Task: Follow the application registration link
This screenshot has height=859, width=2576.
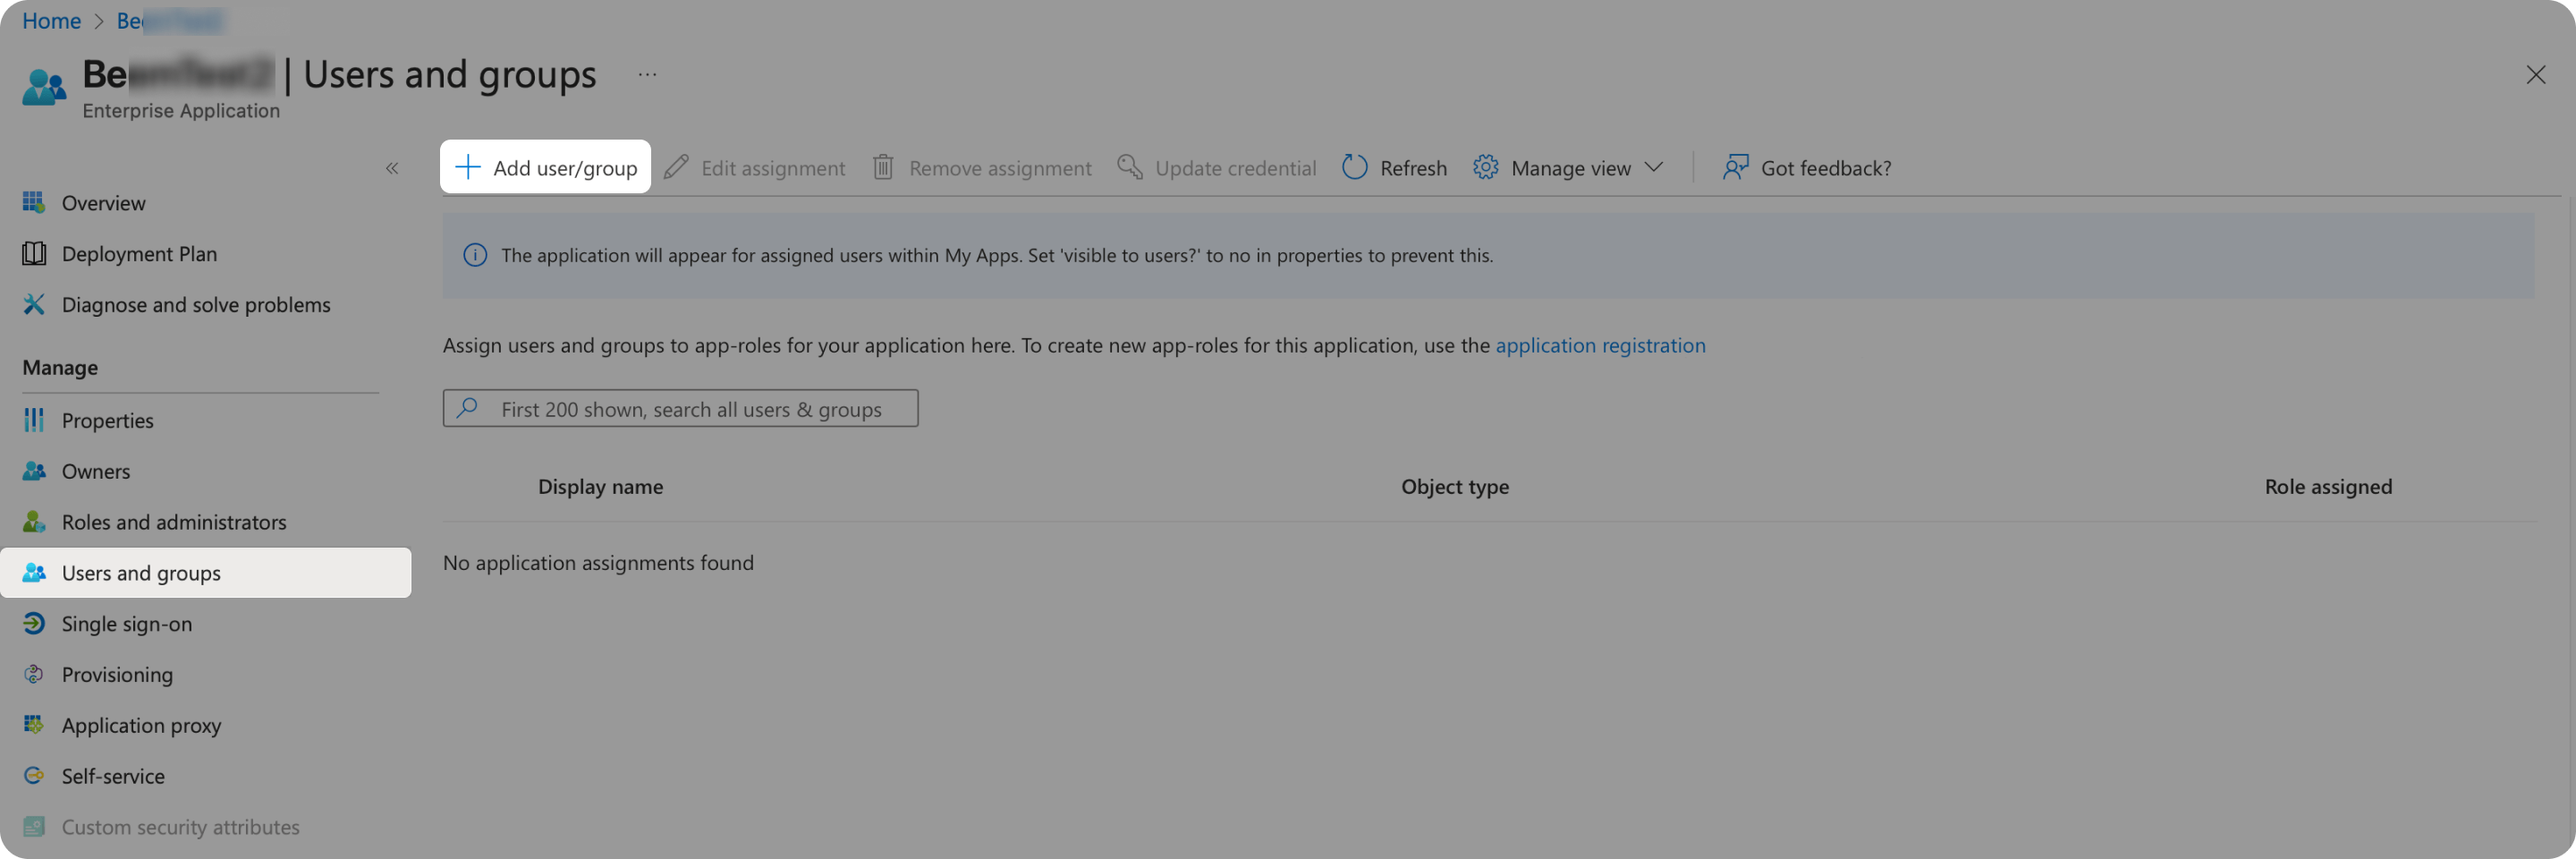Action: click(1600, 345)
